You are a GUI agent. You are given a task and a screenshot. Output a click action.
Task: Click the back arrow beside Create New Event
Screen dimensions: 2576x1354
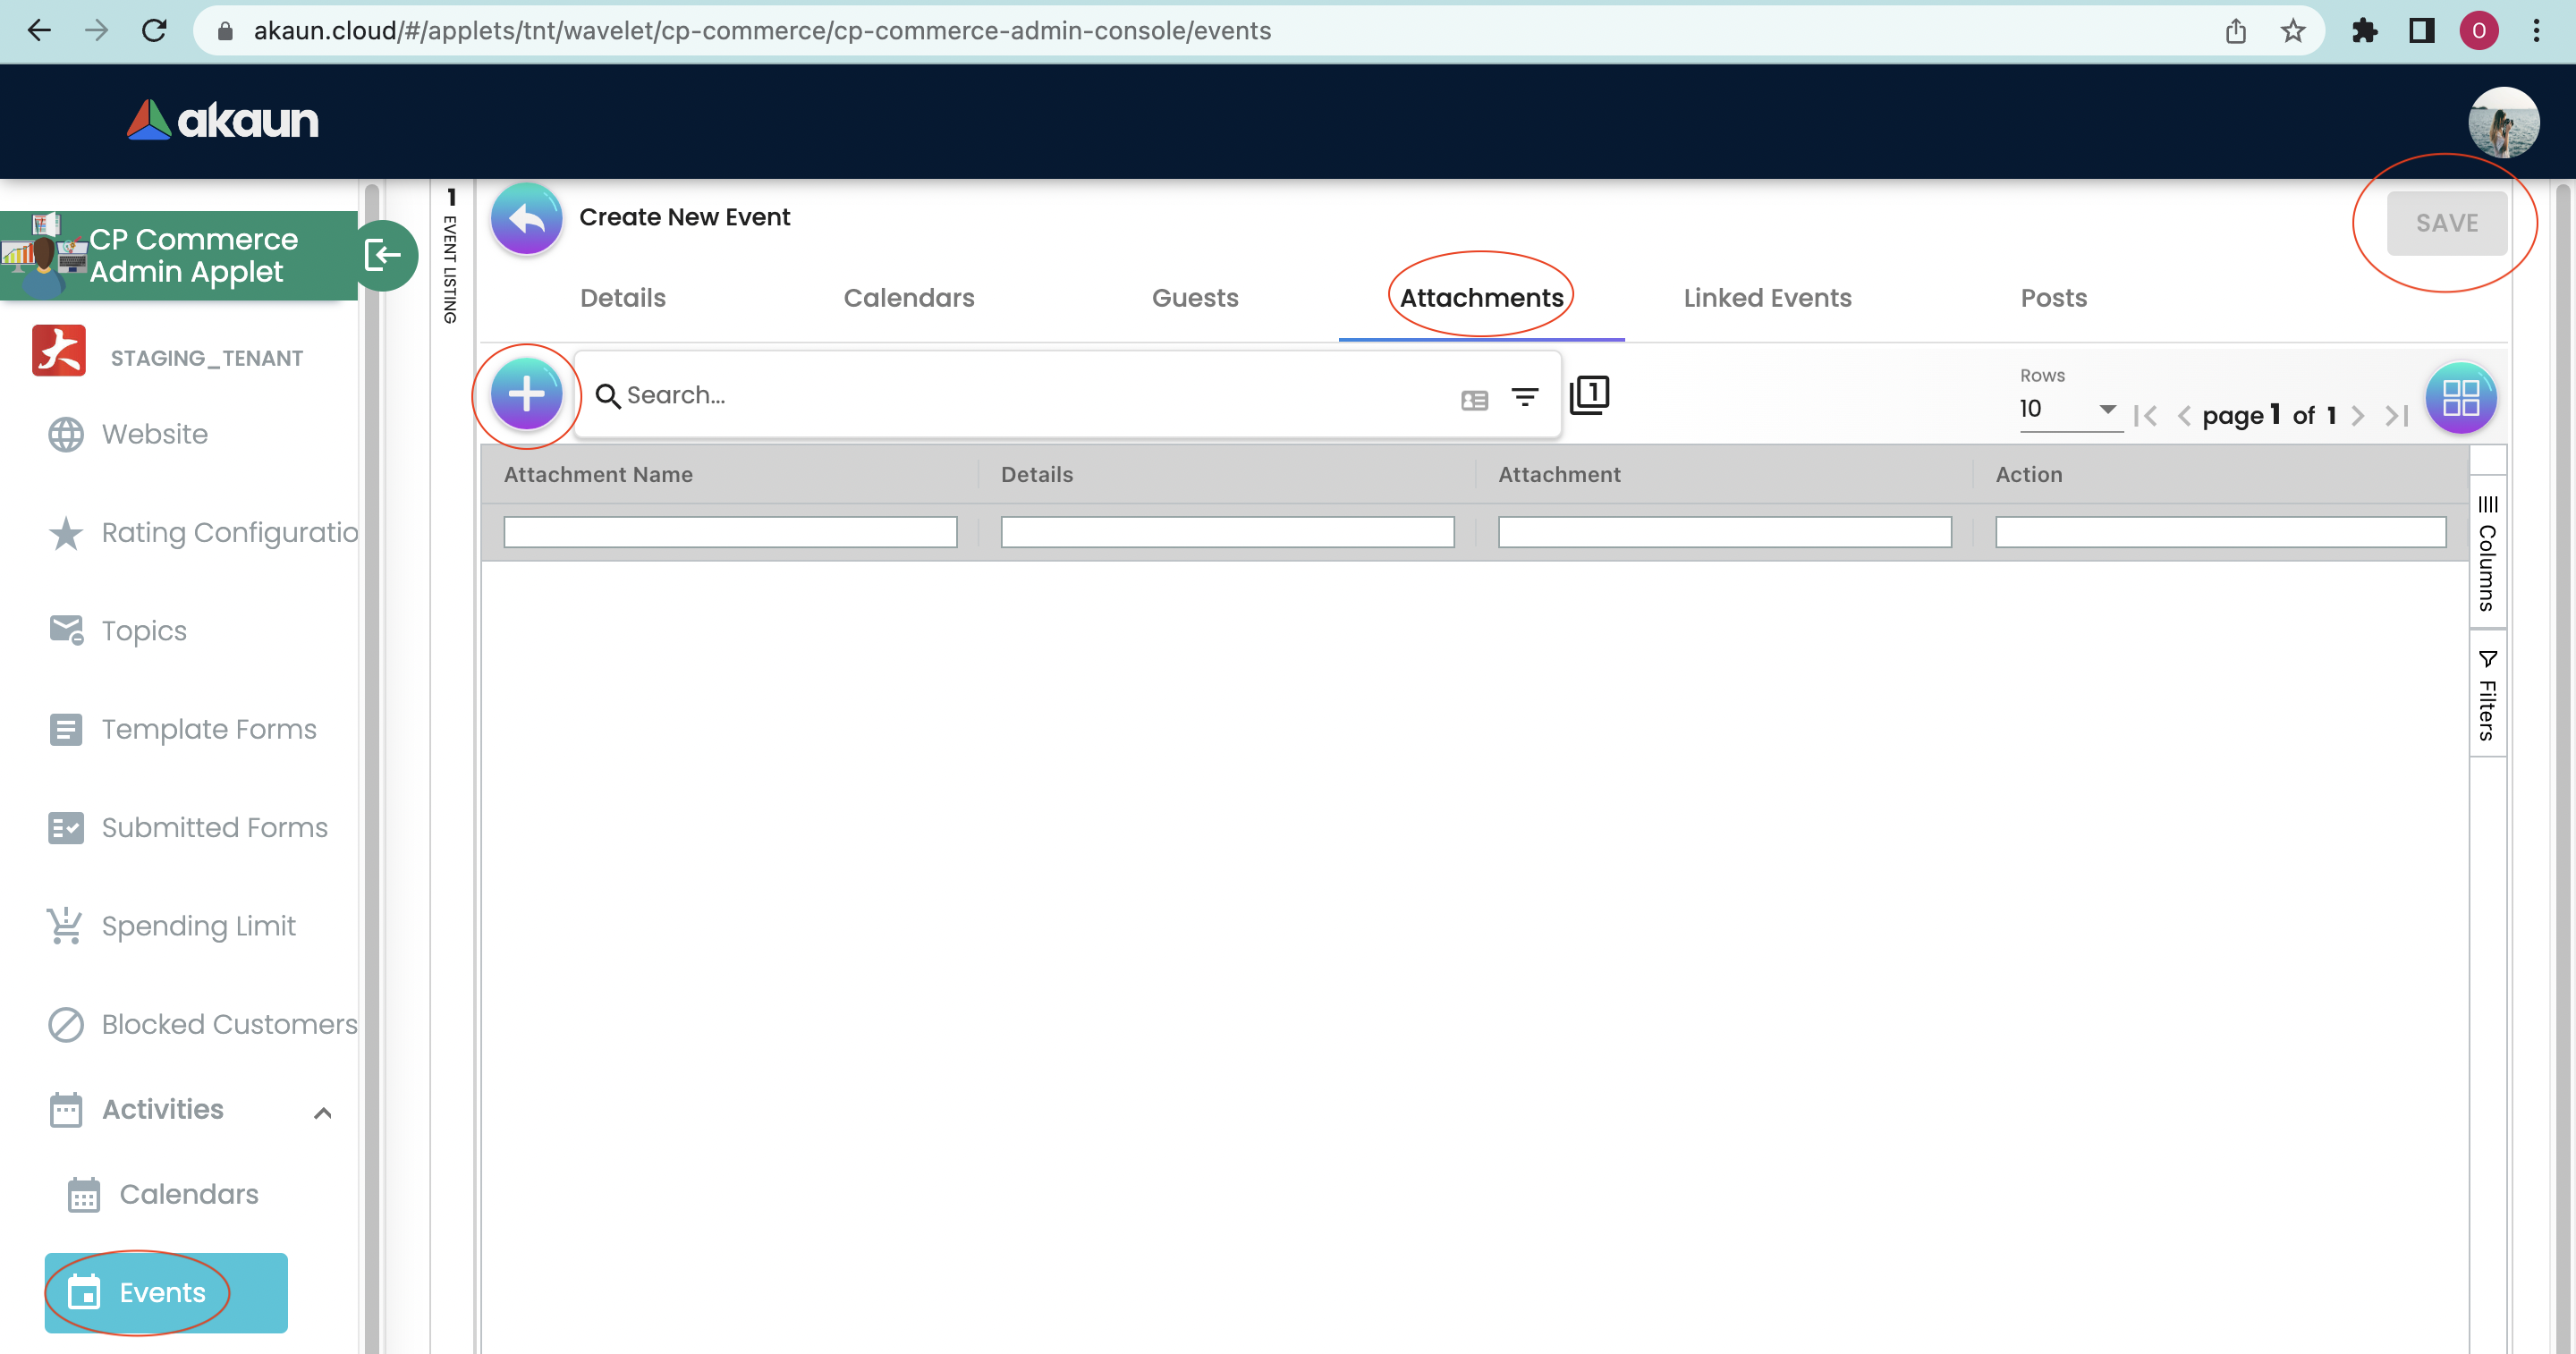coord(526,218)
